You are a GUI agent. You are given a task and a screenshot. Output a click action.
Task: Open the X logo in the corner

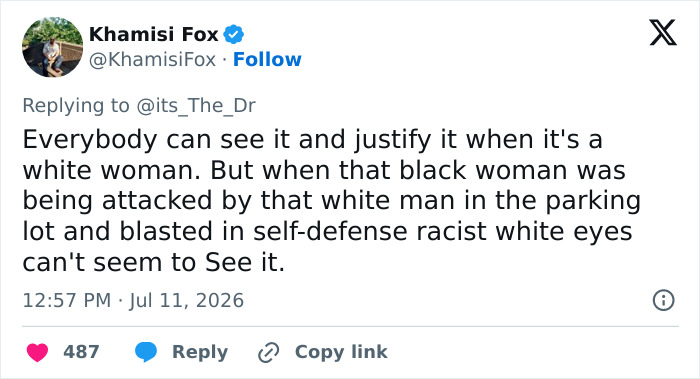[663, 33]
